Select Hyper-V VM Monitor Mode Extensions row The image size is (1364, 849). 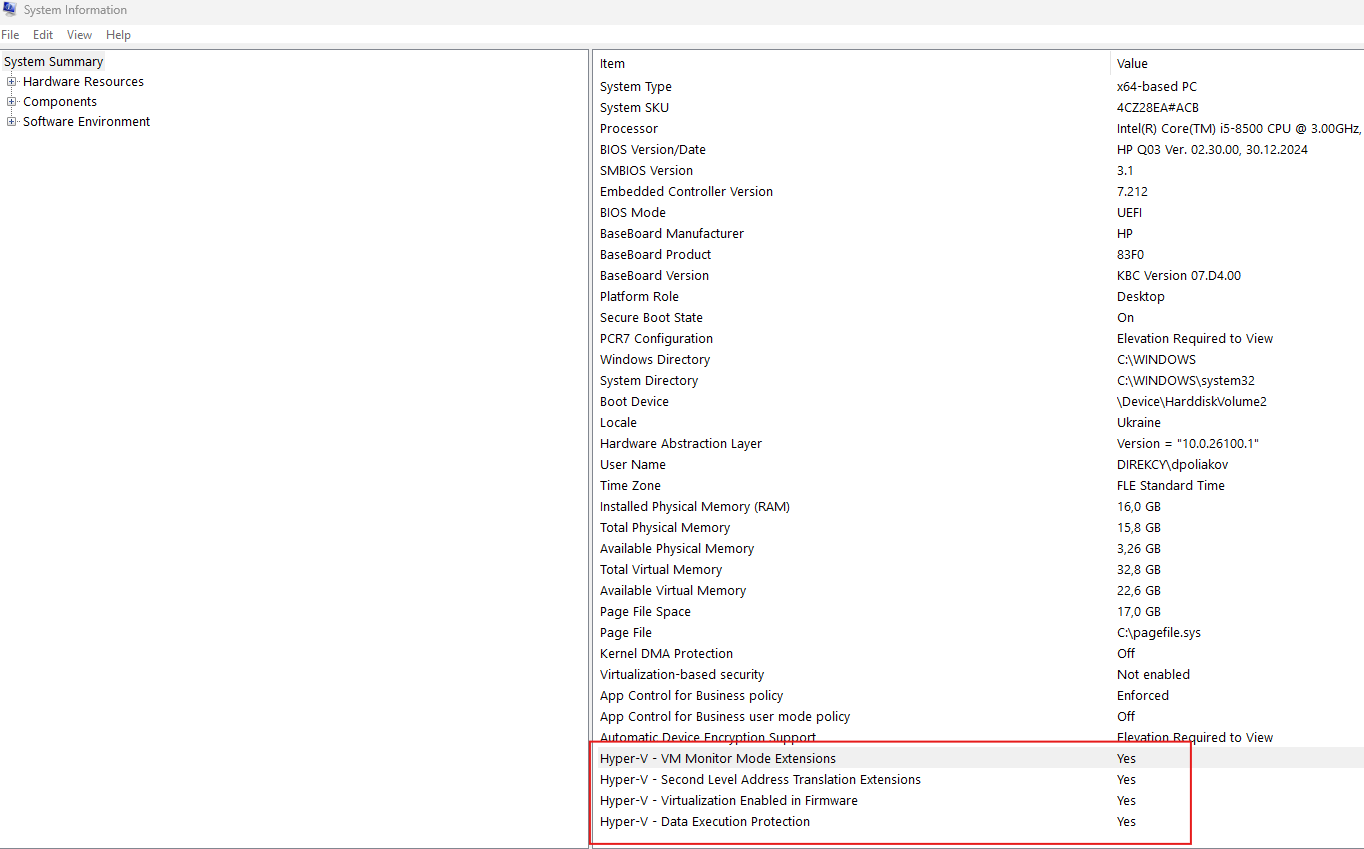(979, 758)
